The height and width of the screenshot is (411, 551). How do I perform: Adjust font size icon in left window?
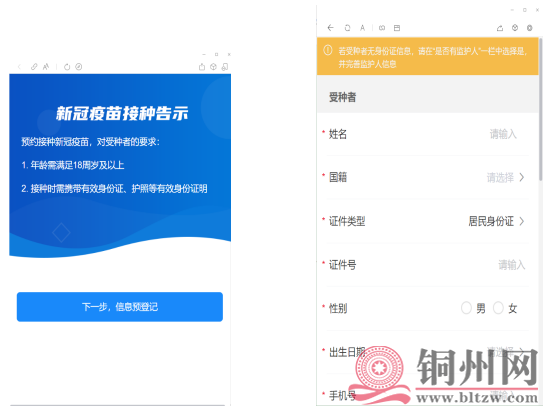pos(46,67)
